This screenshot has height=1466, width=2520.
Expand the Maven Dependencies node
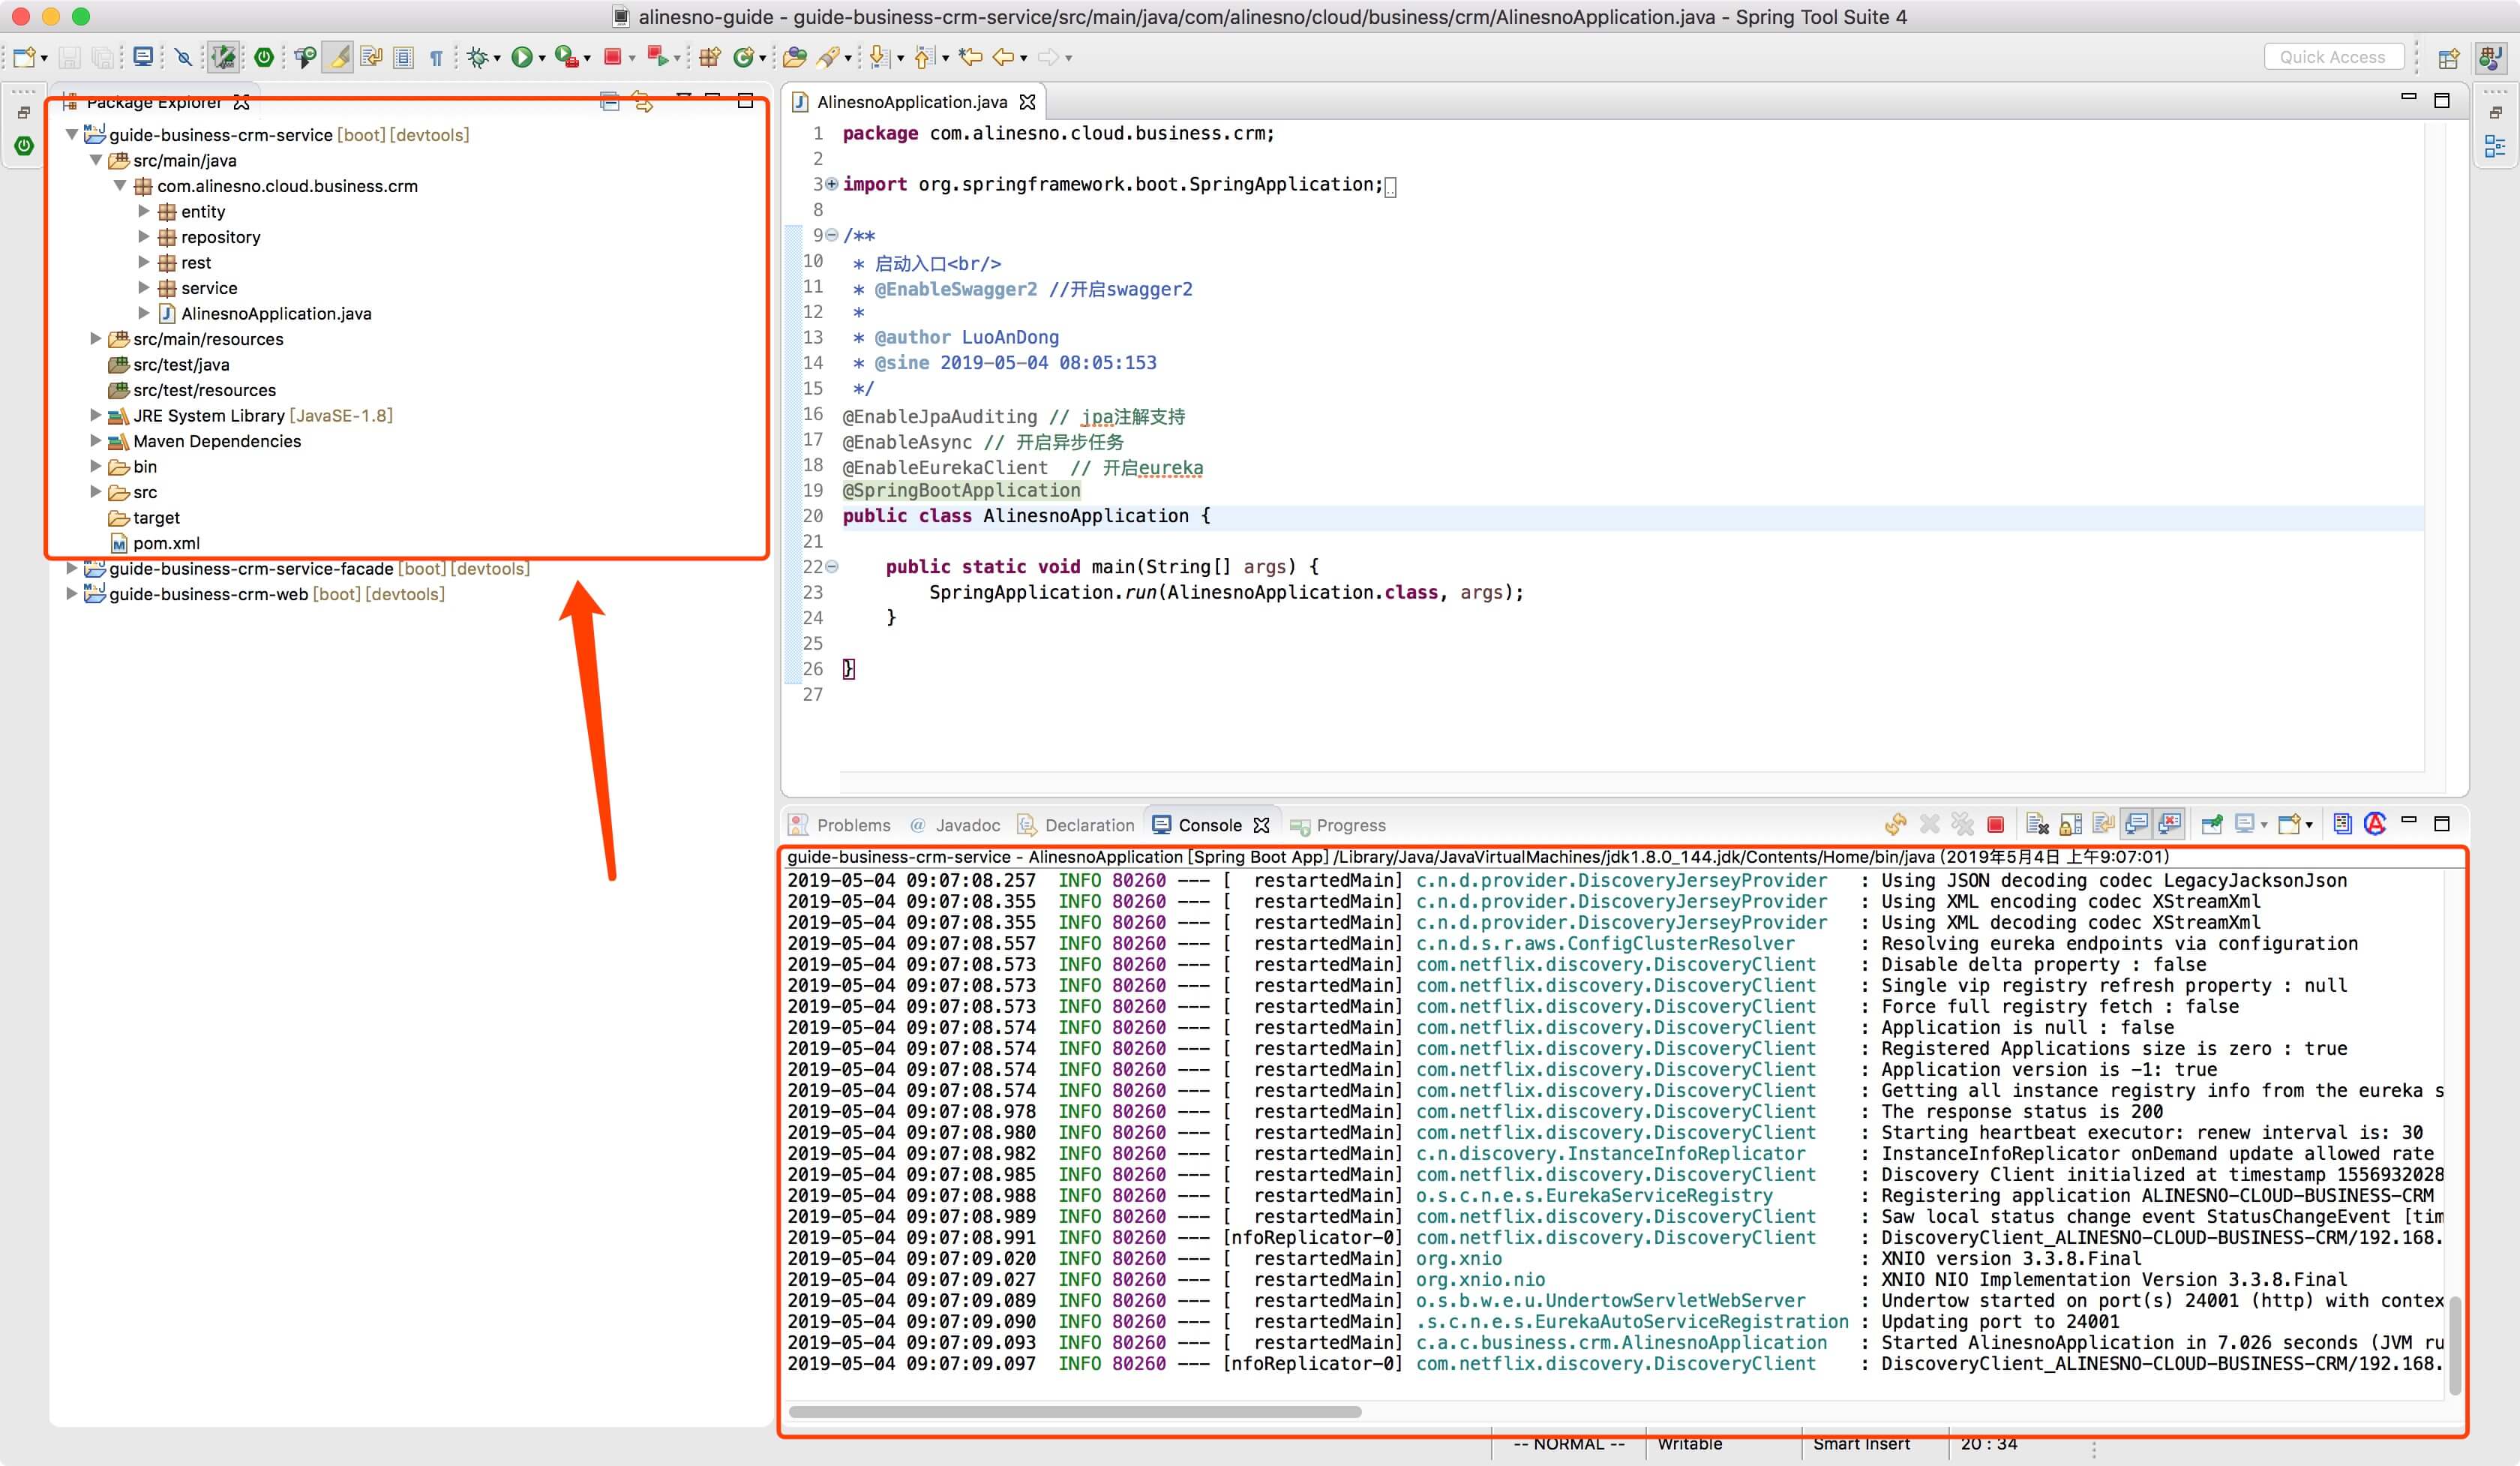[96, 441]
